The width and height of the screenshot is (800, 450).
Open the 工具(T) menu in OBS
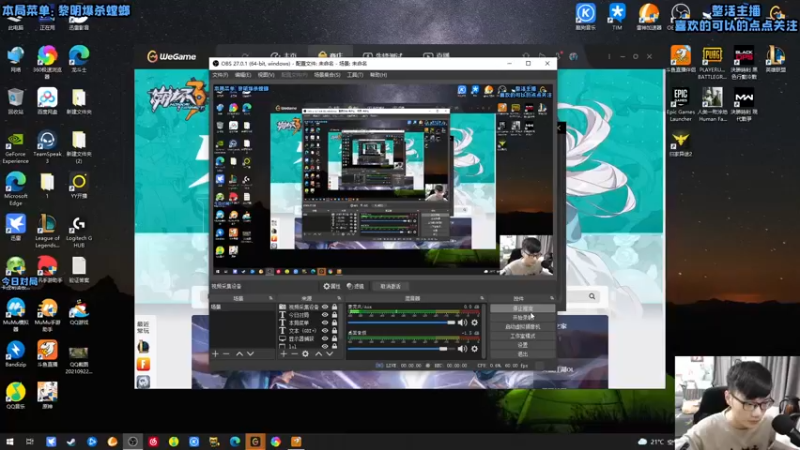tap(355, 75)
